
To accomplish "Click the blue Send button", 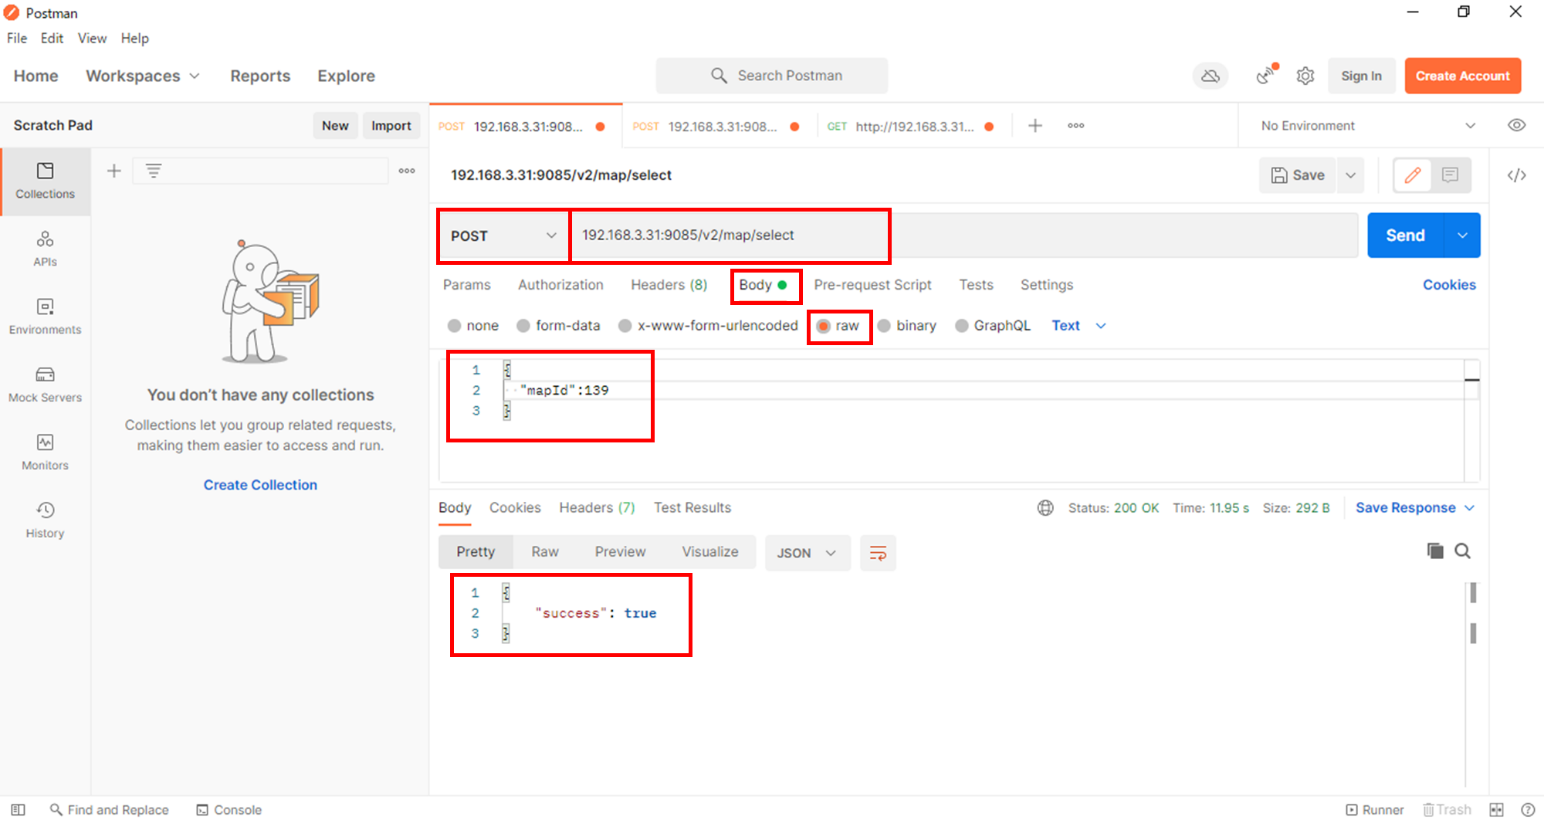I will (x=1404, y=236).
